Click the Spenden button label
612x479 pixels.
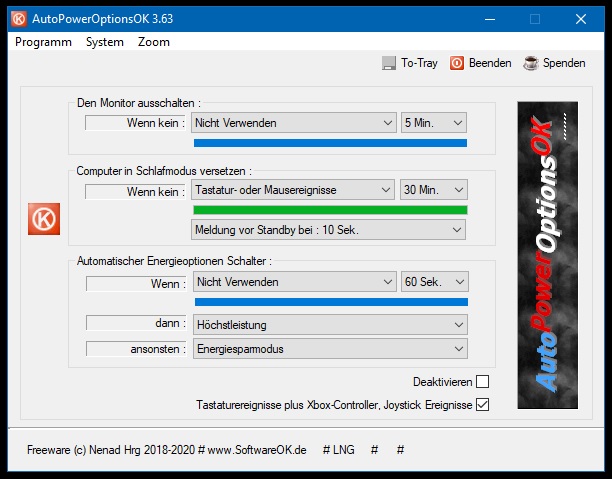click(x=564, y=63)
